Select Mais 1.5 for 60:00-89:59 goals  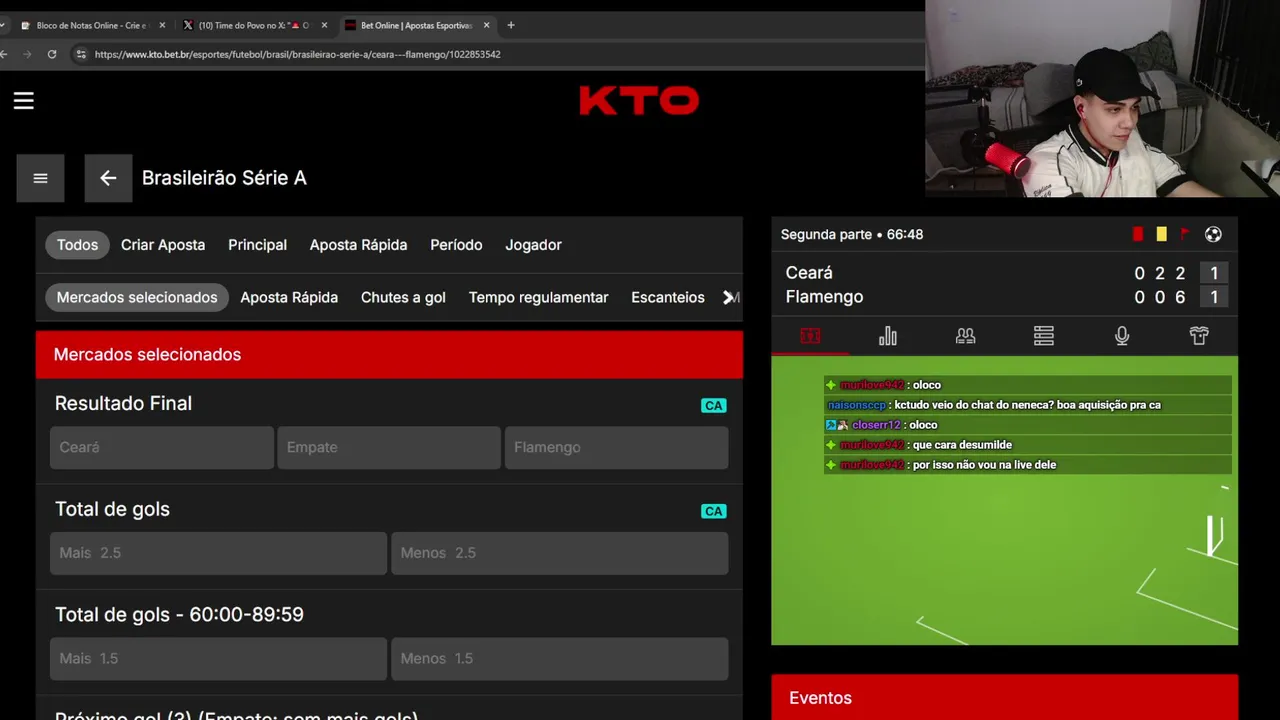218,659
